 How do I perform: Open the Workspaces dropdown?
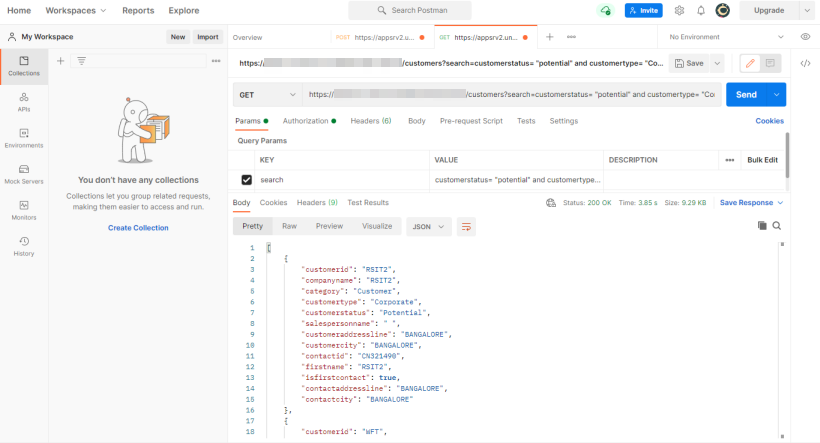(75, 10)
